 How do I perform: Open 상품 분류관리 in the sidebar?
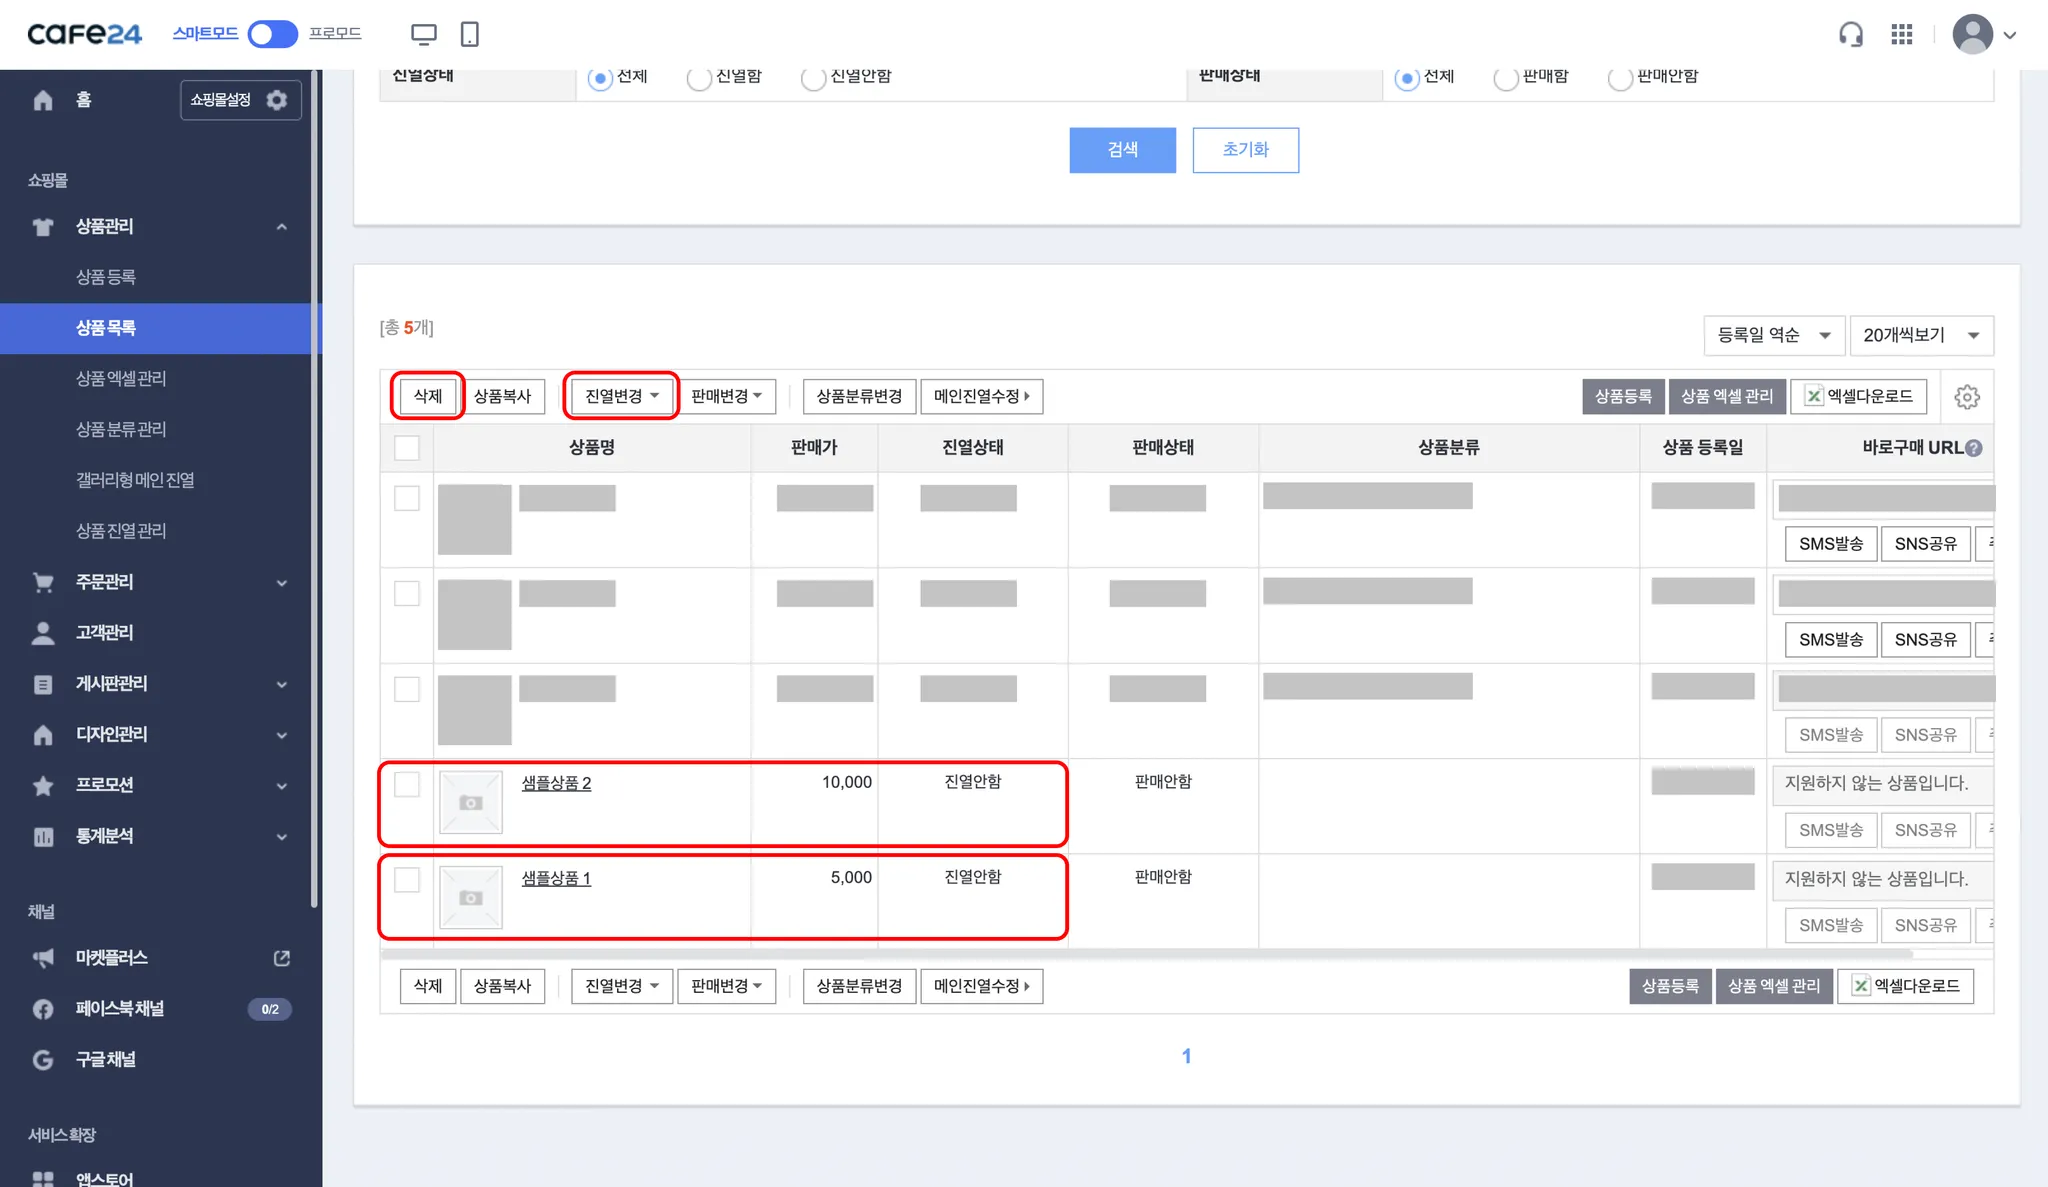click(121, 429)
